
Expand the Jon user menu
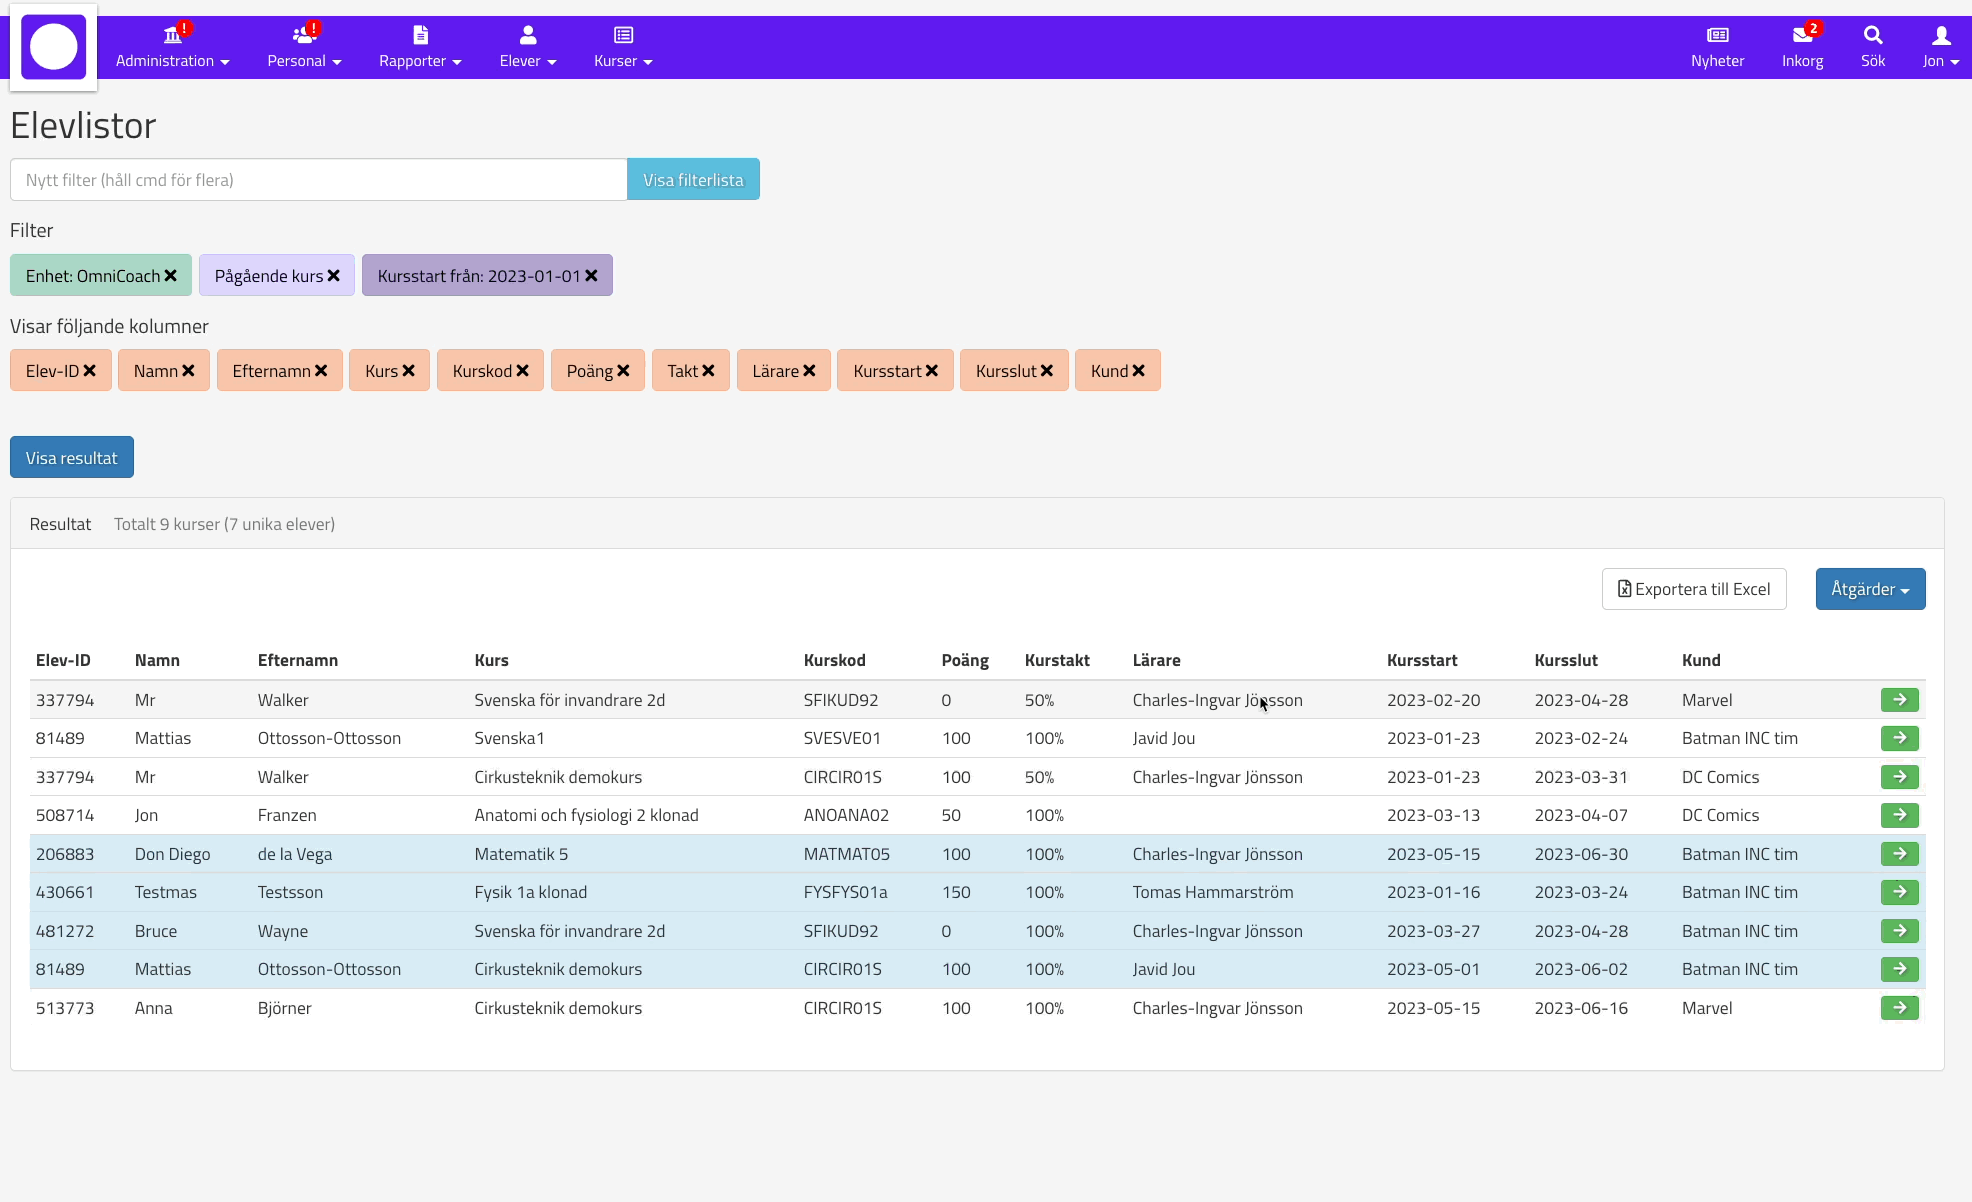tap(1940, 47)
